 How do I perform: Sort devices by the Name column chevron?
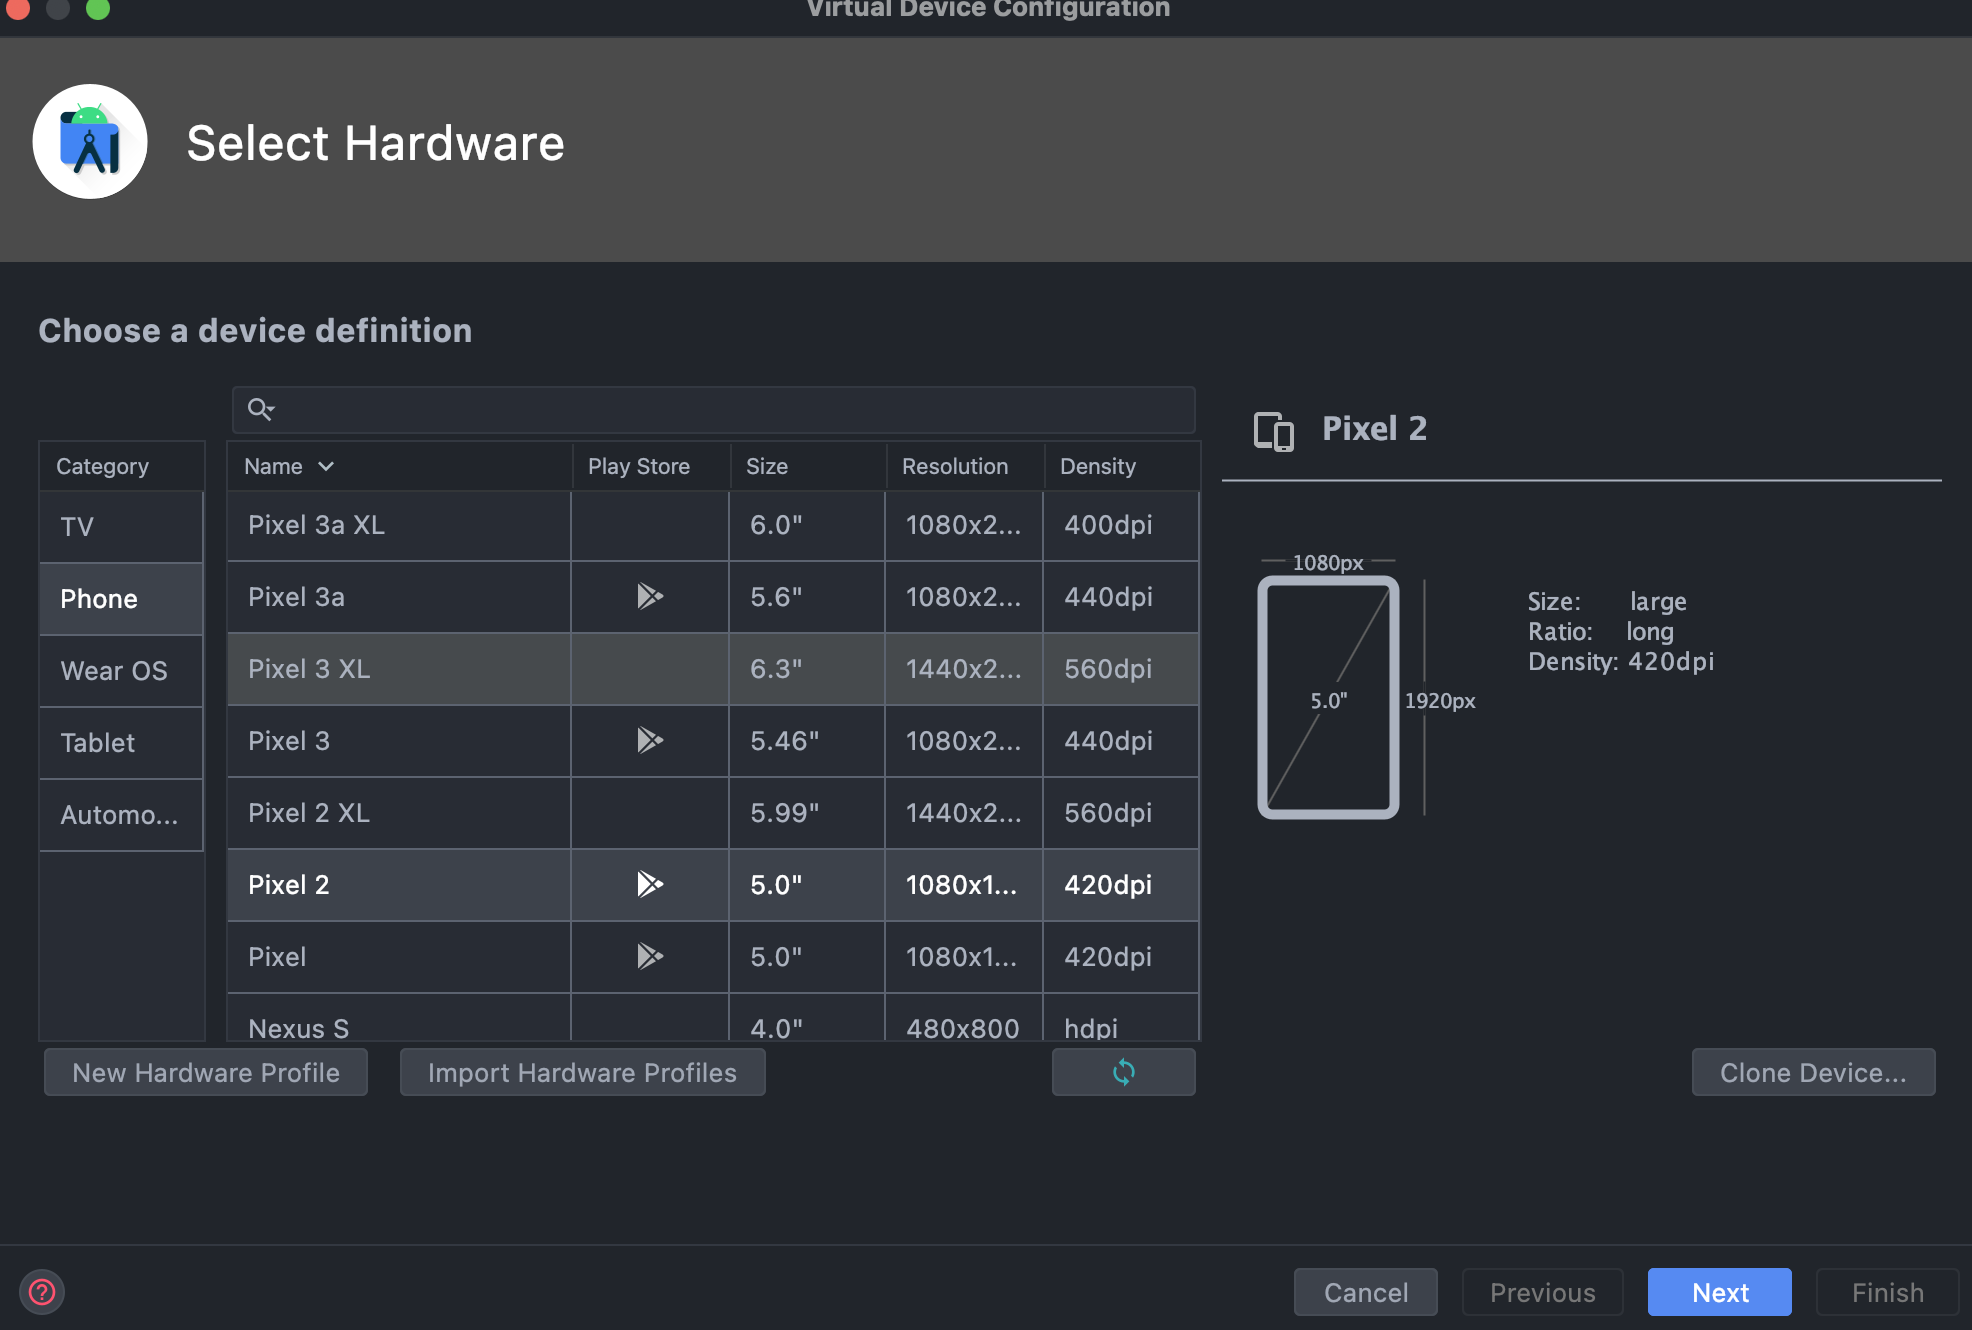(326, 467)
